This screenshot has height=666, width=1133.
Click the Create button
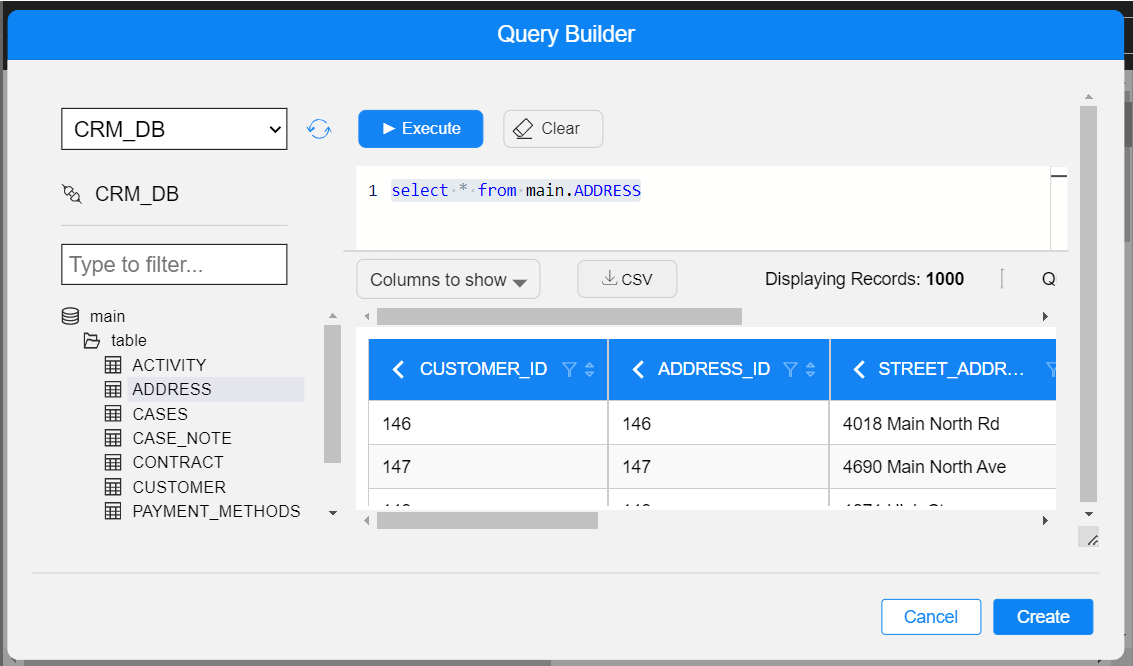(1042, 617)
